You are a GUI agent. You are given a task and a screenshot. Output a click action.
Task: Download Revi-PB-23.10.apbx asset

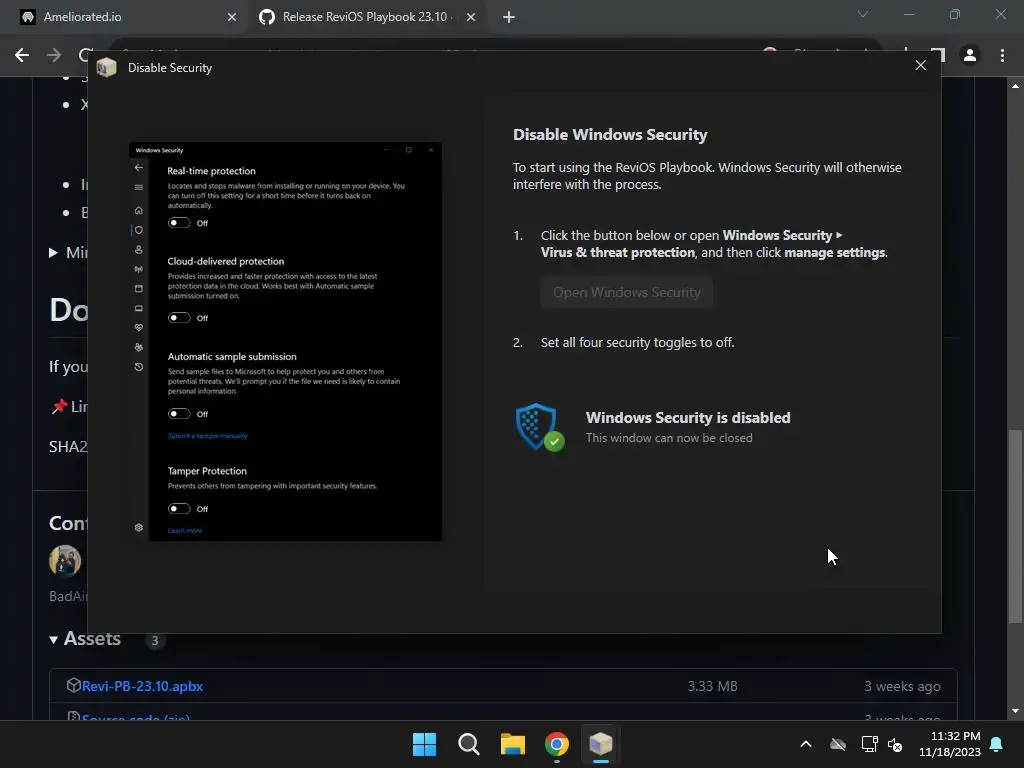(142, 686)
